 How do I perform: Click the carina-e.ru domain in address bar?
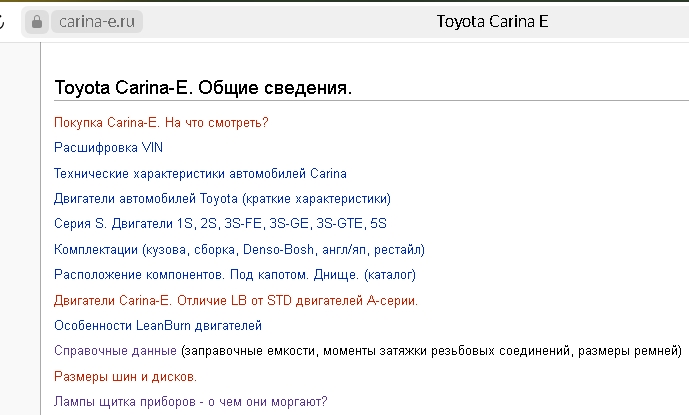pos(97,22)
